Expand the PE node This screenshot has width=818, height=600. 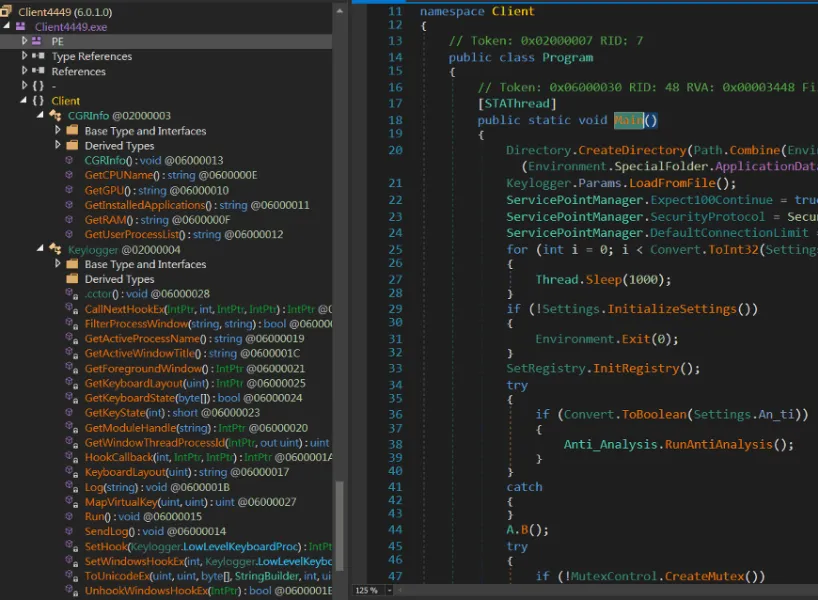click(x=25, y=42)
